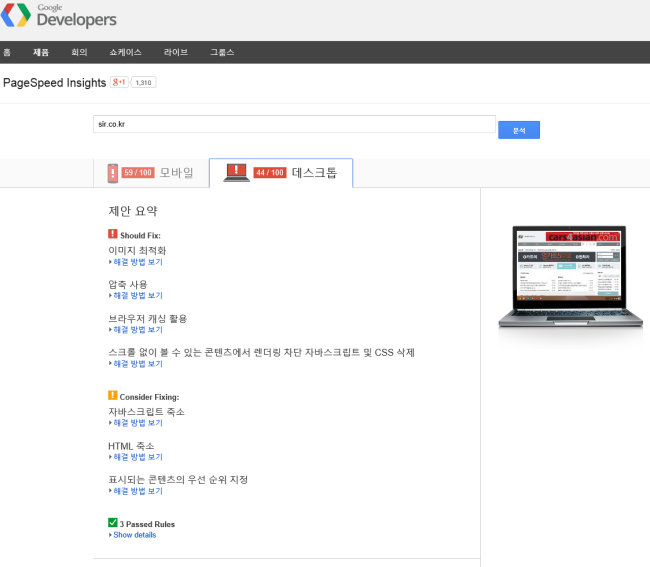This screenshot has height=567, width=650.
Task: Expand 해결 방법 보기 under 이미지 최적화
Action: [x=137, y=262]
